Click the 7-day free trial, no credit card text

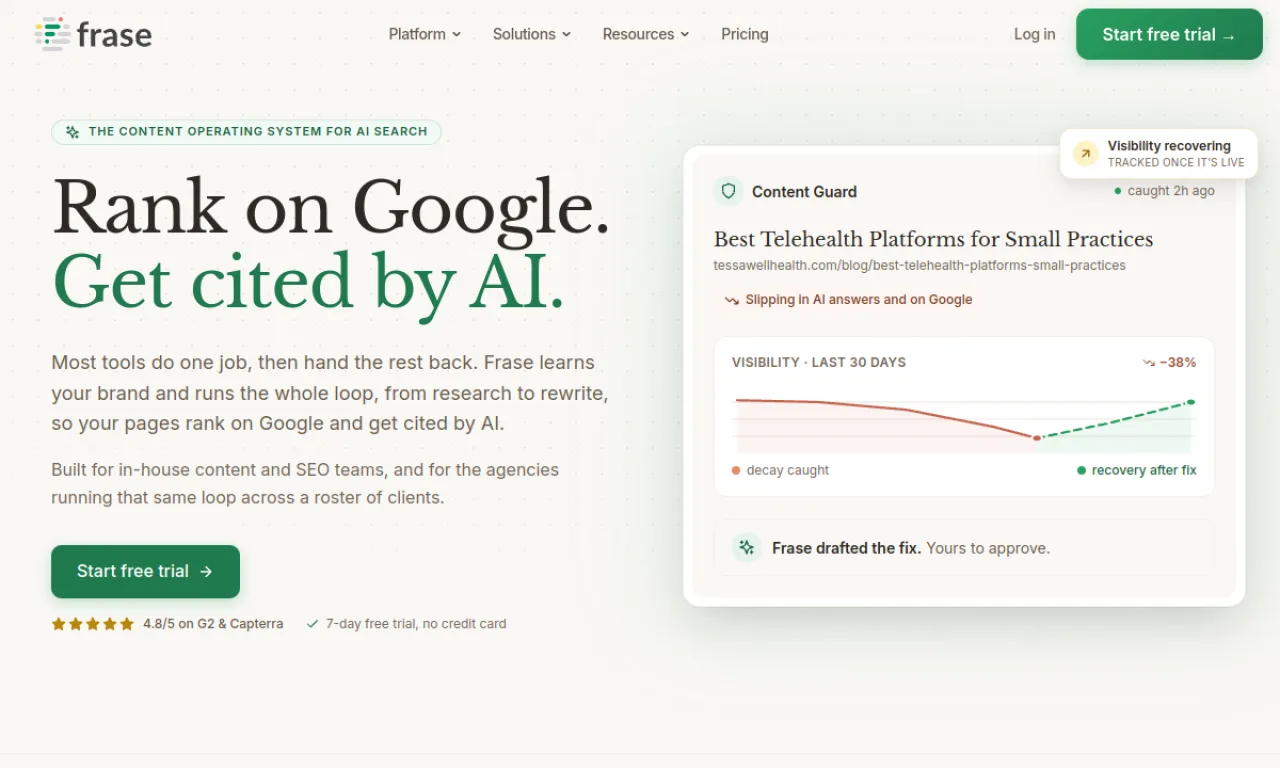coord(416,624)
